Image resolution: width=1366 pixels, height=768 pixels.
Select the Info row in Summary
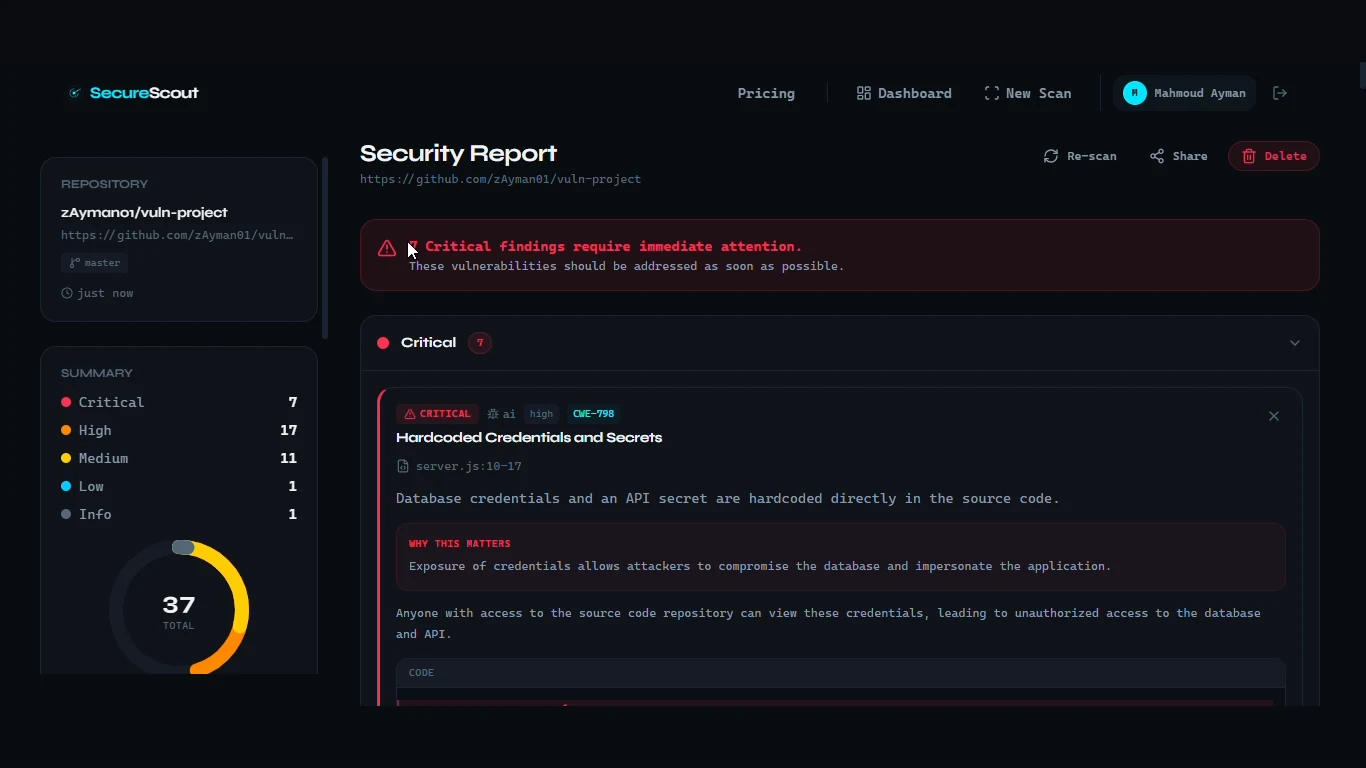(179, 514)
